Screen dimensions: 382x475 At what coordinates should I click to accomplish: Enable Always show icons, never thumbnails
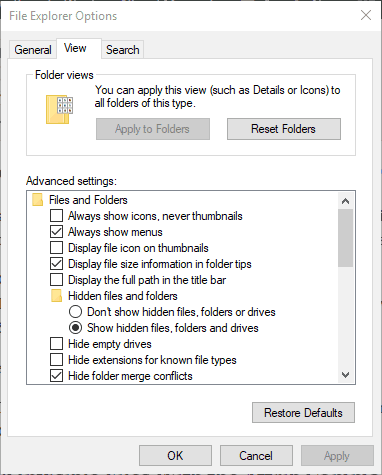pyautogui.click(x=56, y=216)
